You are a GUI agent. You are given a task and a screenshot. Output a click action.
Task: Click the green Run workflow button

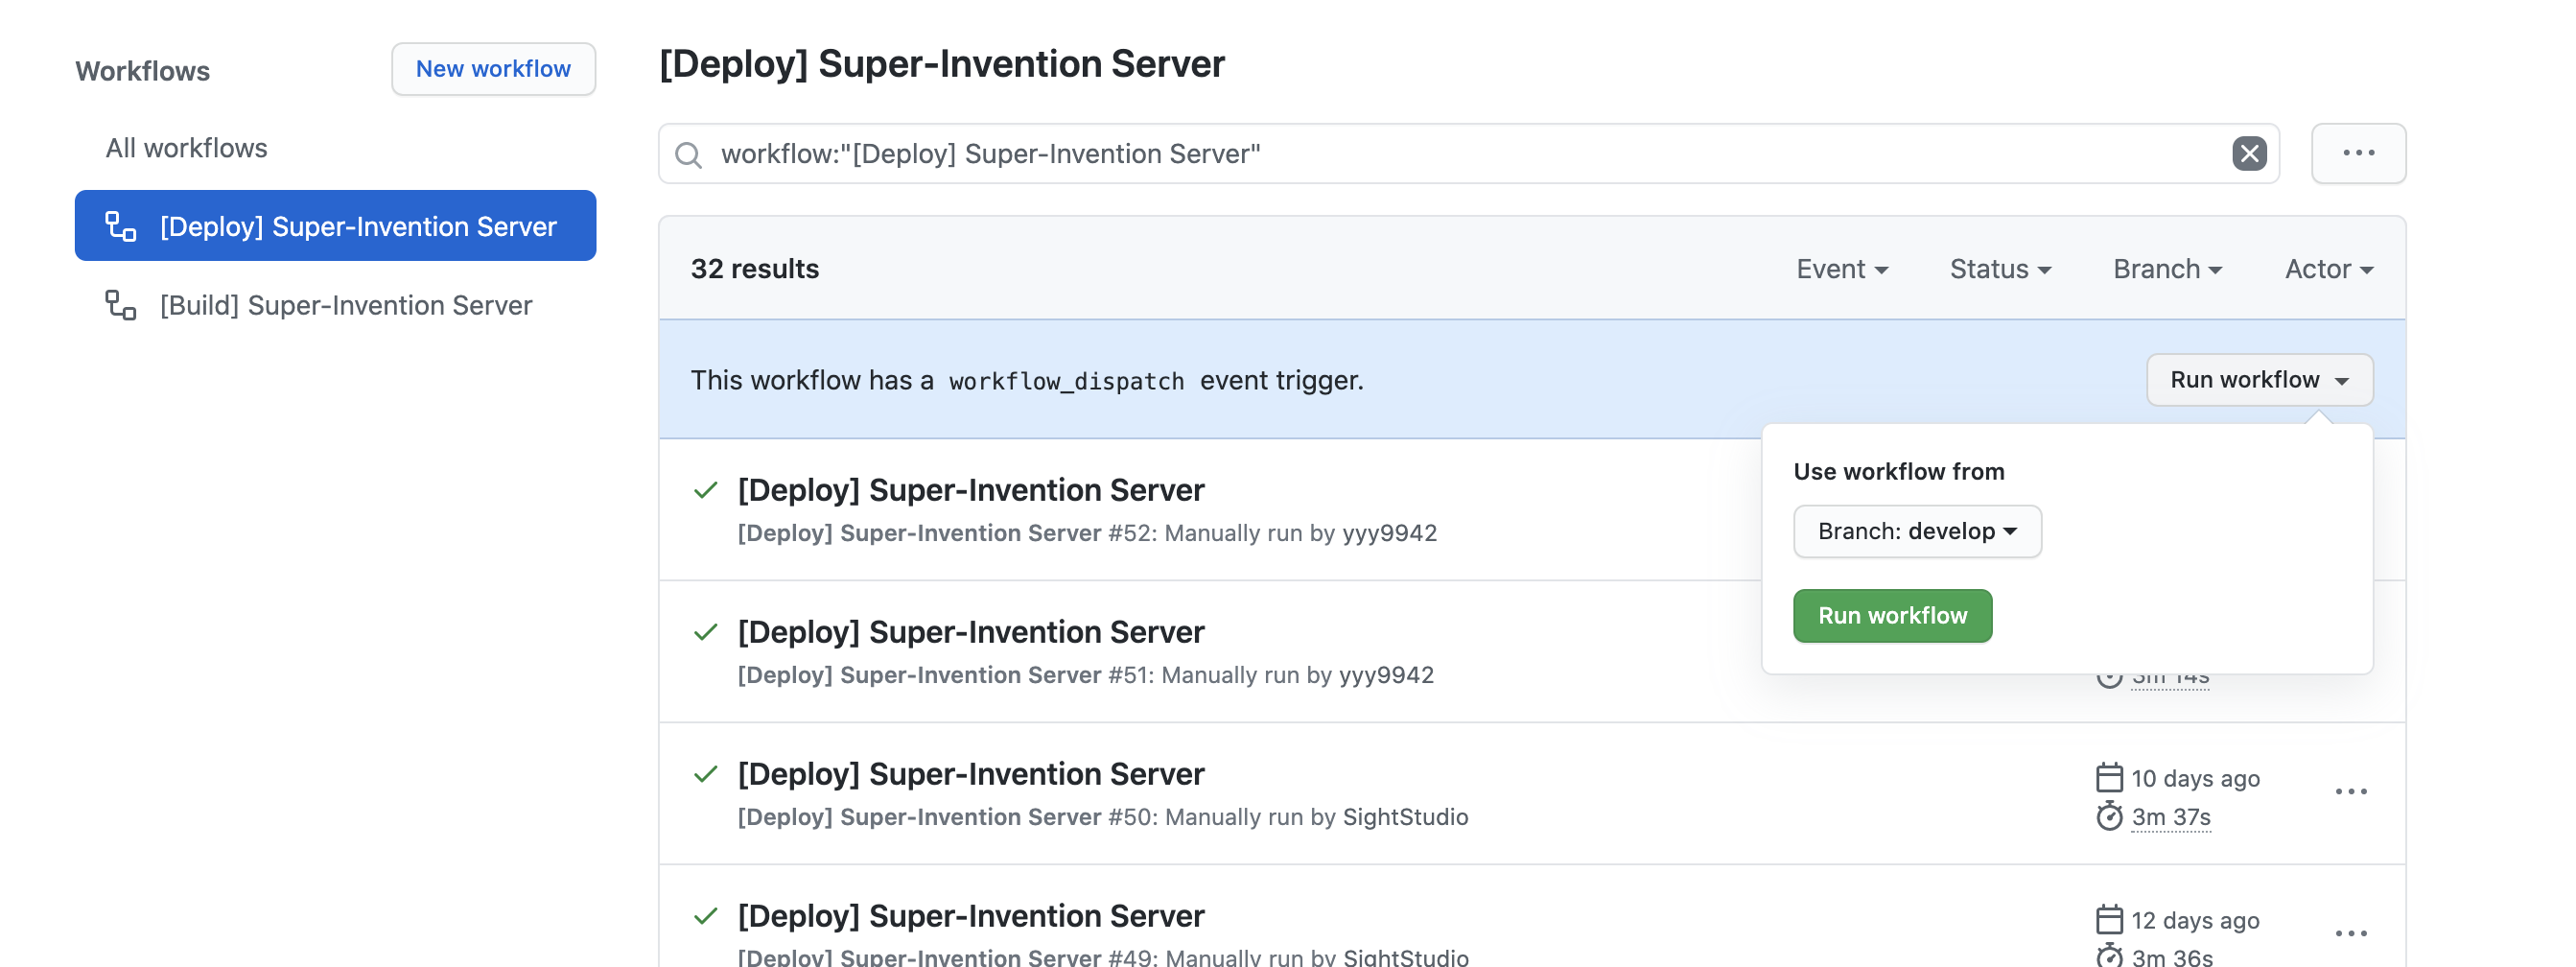pos(1892,616)
